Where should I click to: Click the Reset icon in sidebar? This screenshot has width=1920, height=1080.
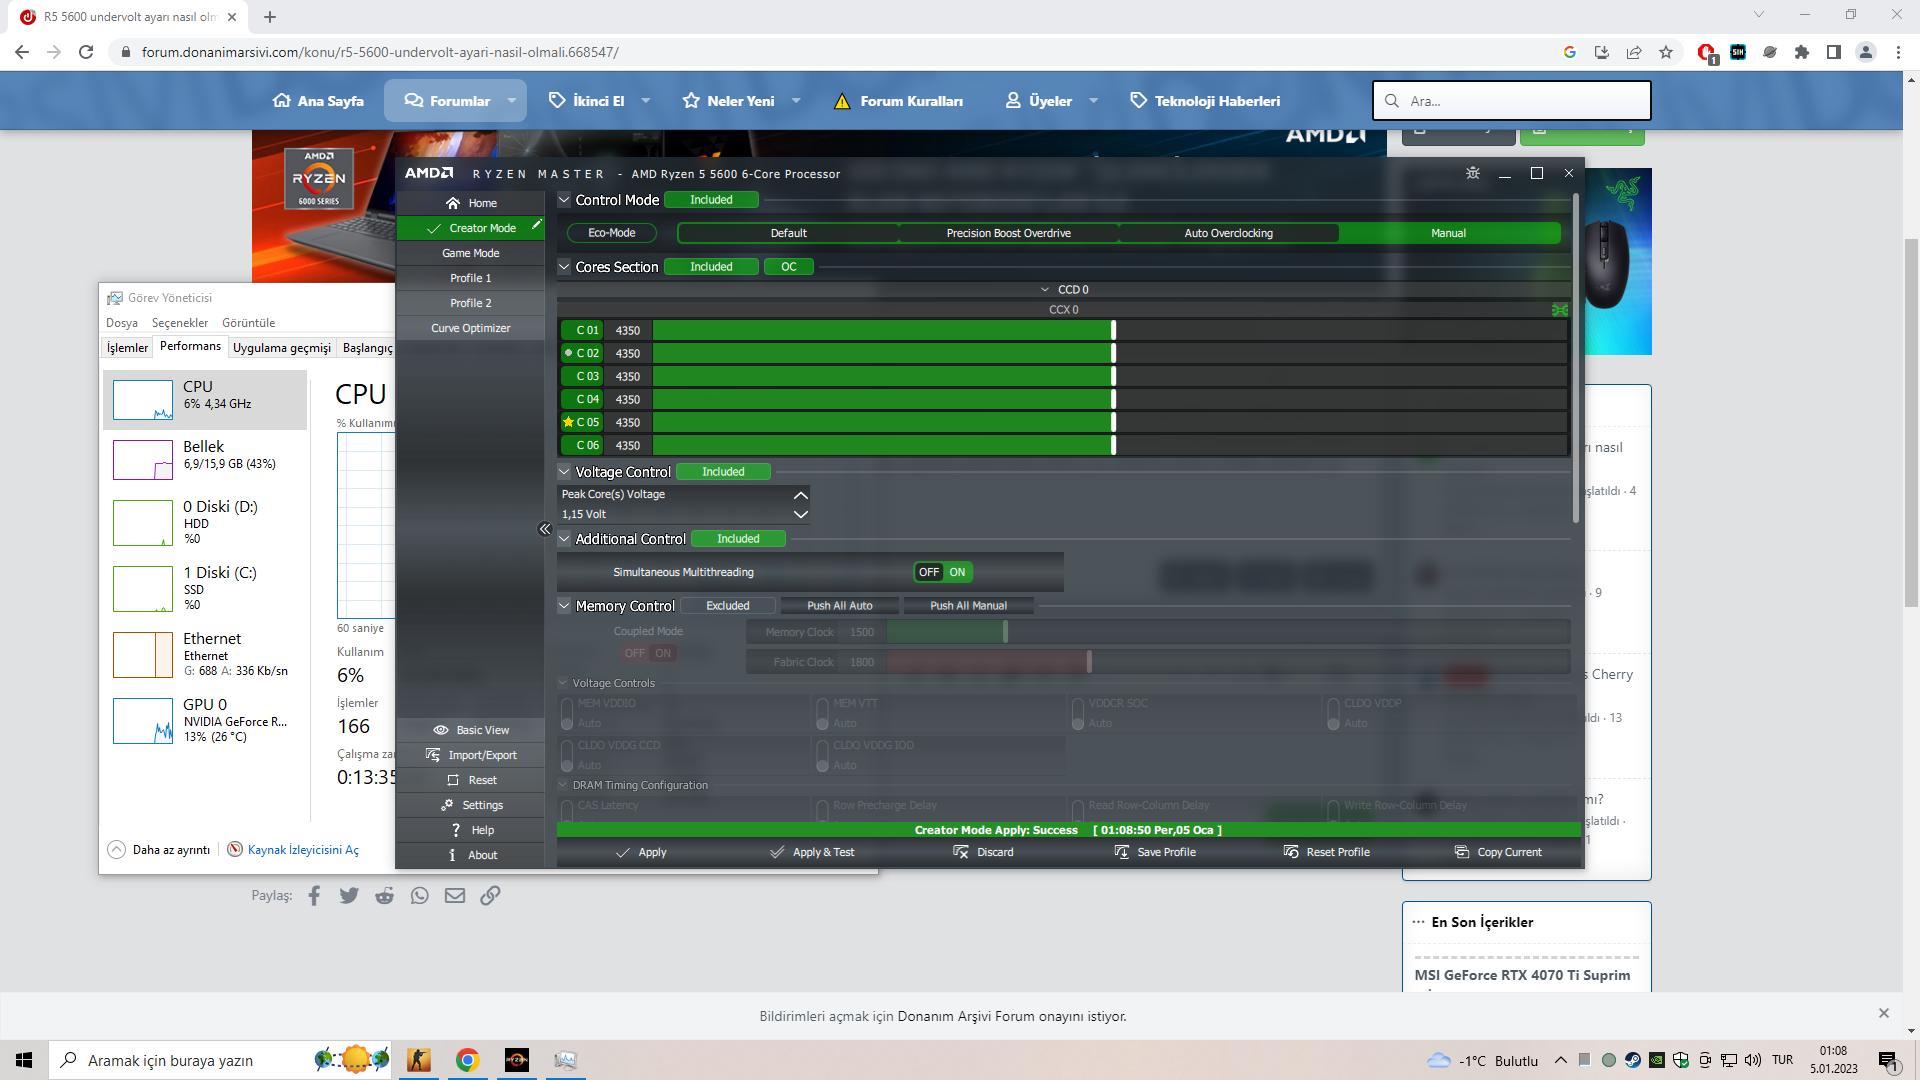(453, 780)
